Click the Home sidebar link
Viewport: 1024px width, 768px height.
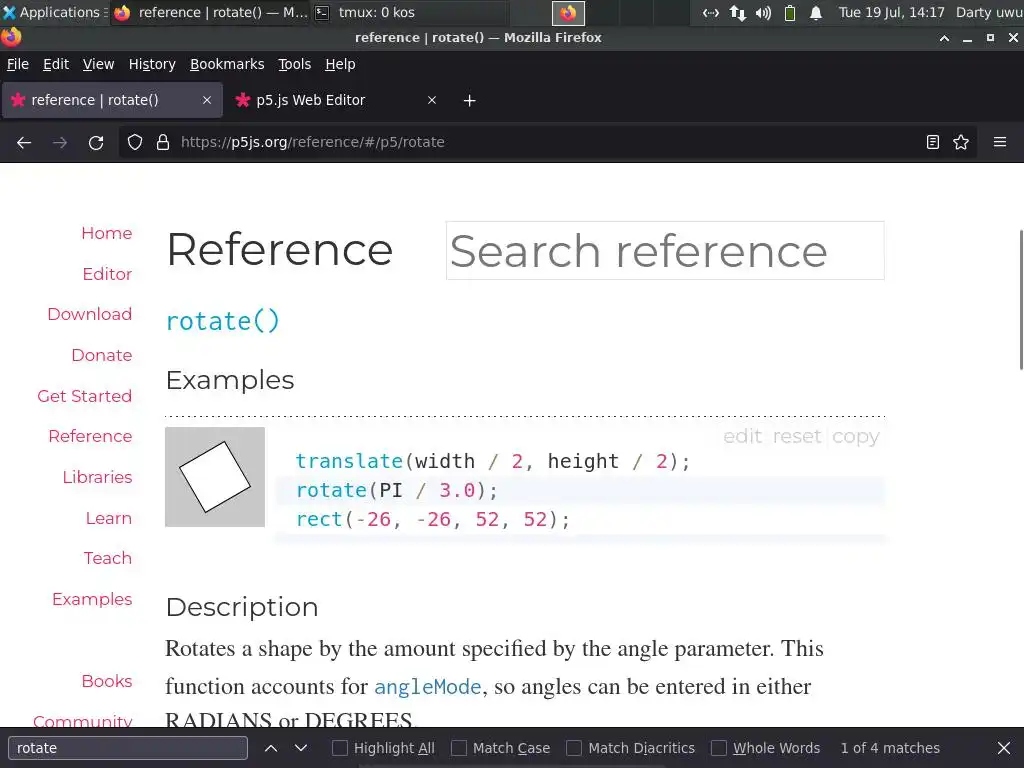point(106,233)
